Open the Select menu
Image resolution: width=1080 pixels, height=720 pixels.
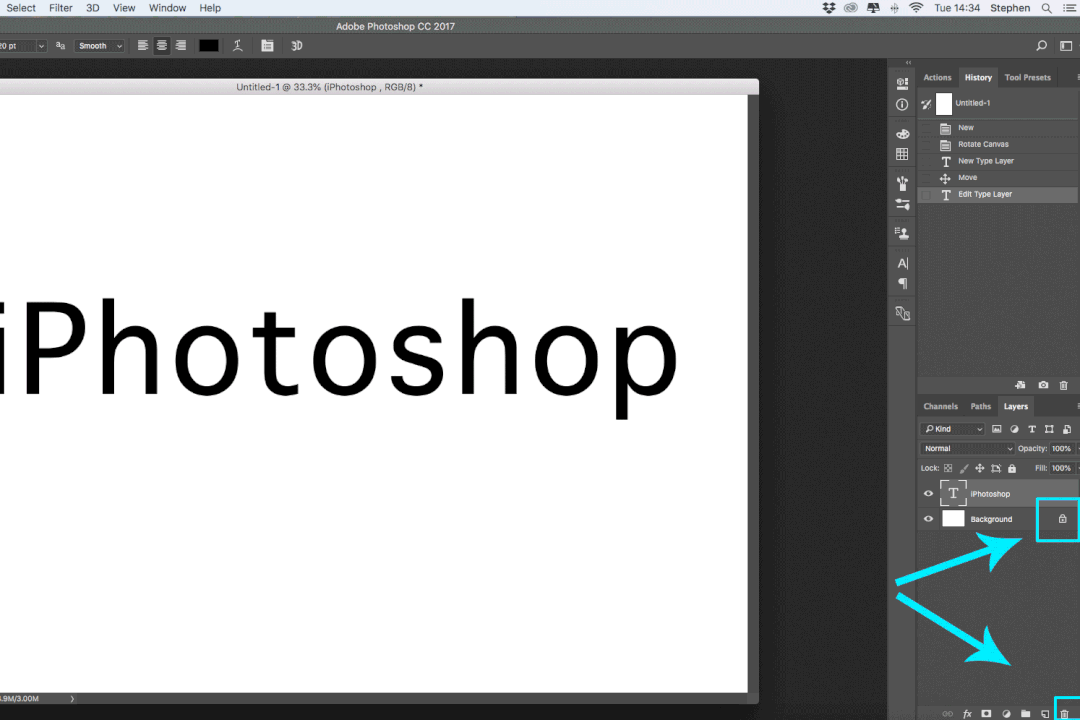[x=21, y=8]
